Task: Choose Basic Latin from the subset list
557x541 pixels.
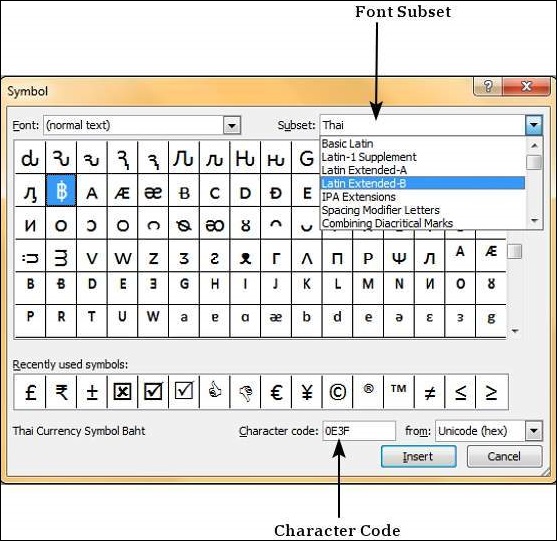Action: tap(422, 144)
